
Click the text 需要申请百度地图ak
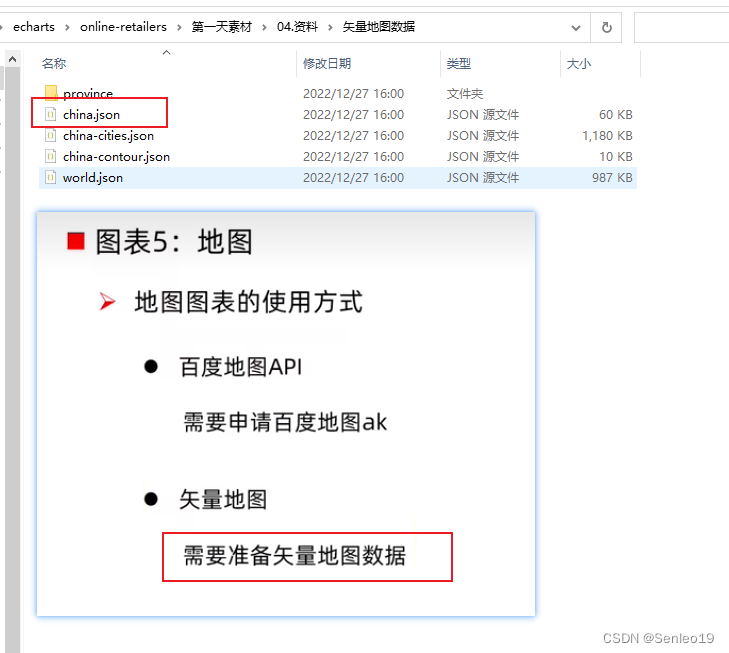coord(285,422)
